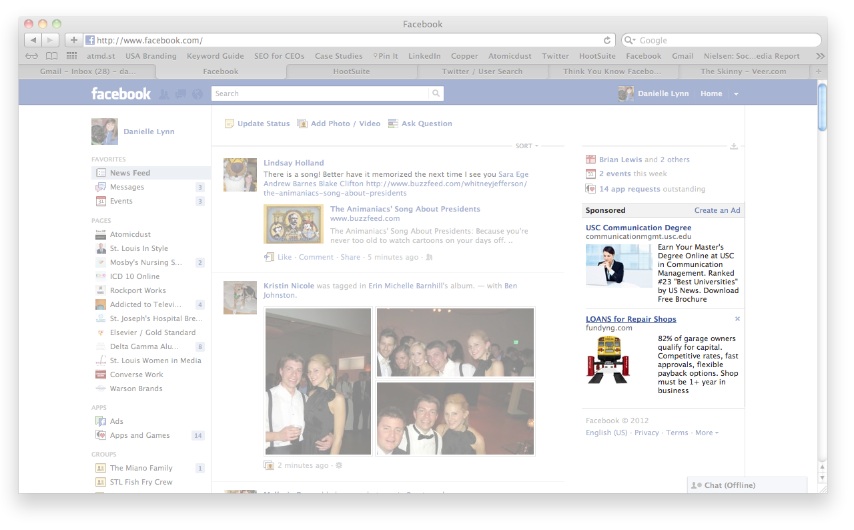Open Reading List glasses icon
854x530 pixels.
tap(32, 56)
